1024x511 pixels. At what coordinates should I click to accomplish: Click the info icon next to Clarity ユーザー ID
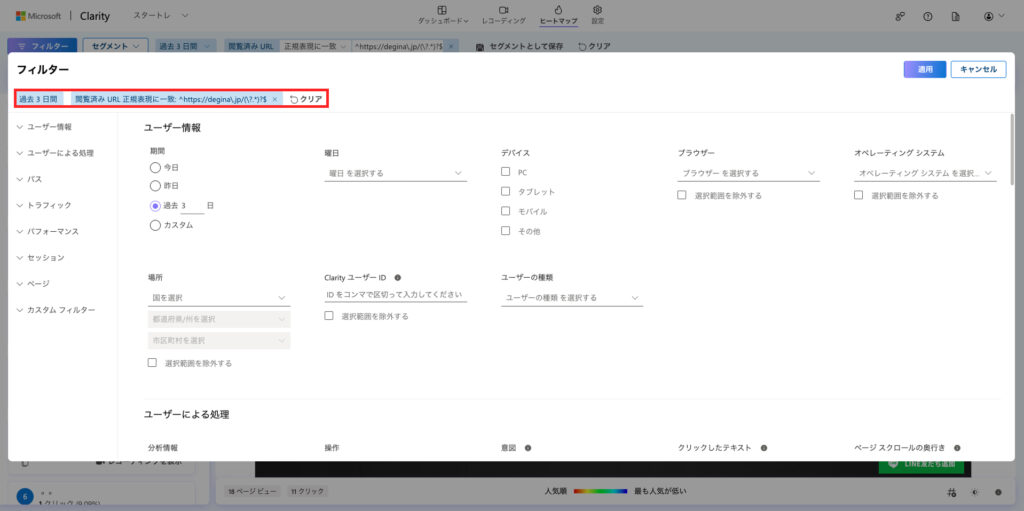[x=398, y=277]
